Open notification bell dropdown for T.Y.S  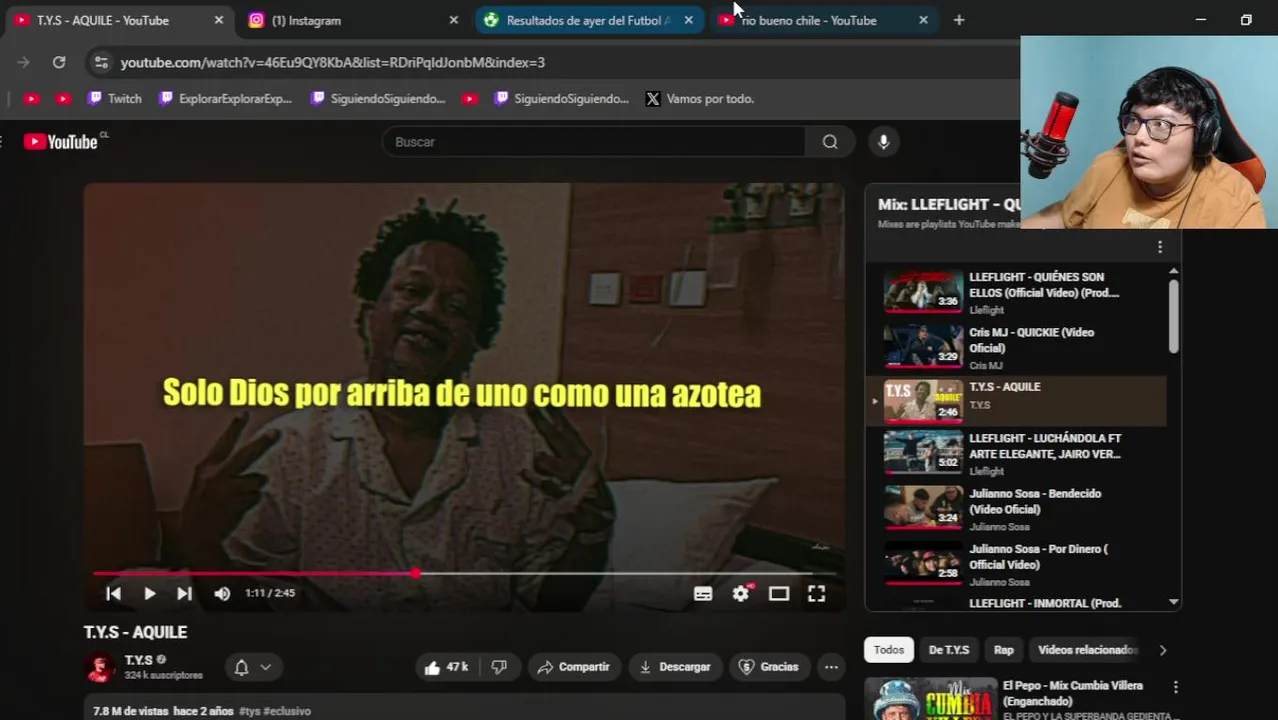click(x=252, y=667)
